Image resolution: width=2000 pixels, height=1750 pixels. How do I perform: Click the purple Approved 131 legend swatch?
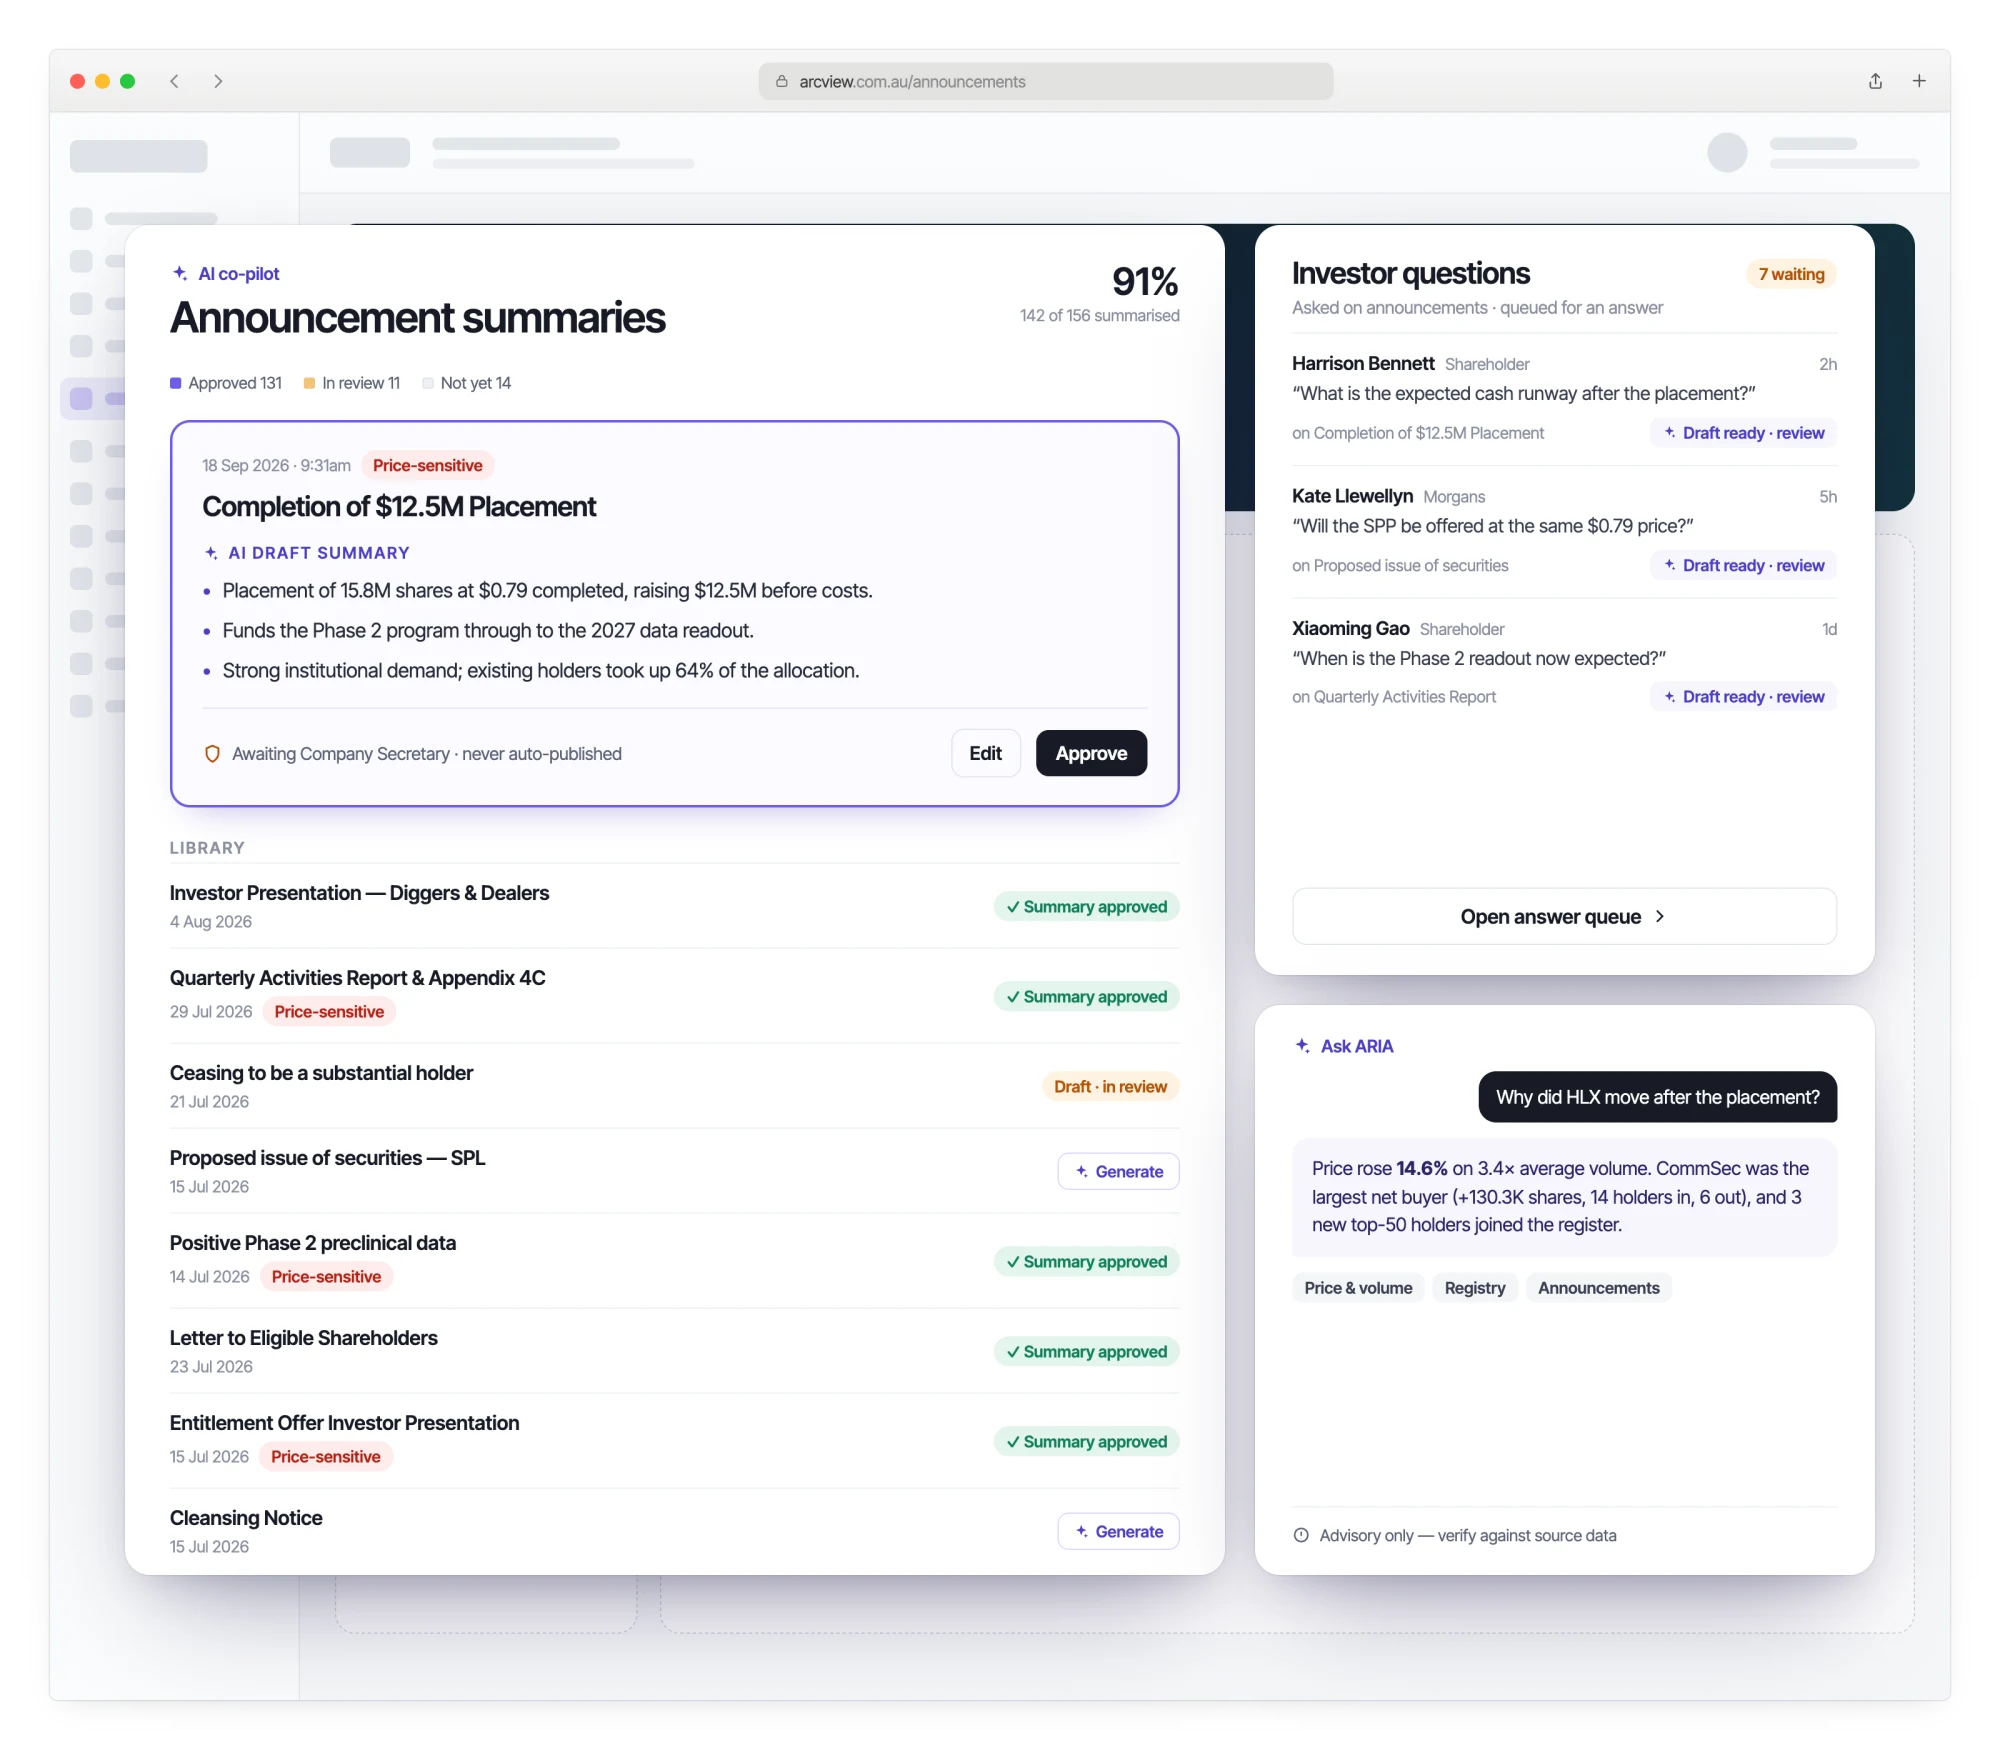176,383
